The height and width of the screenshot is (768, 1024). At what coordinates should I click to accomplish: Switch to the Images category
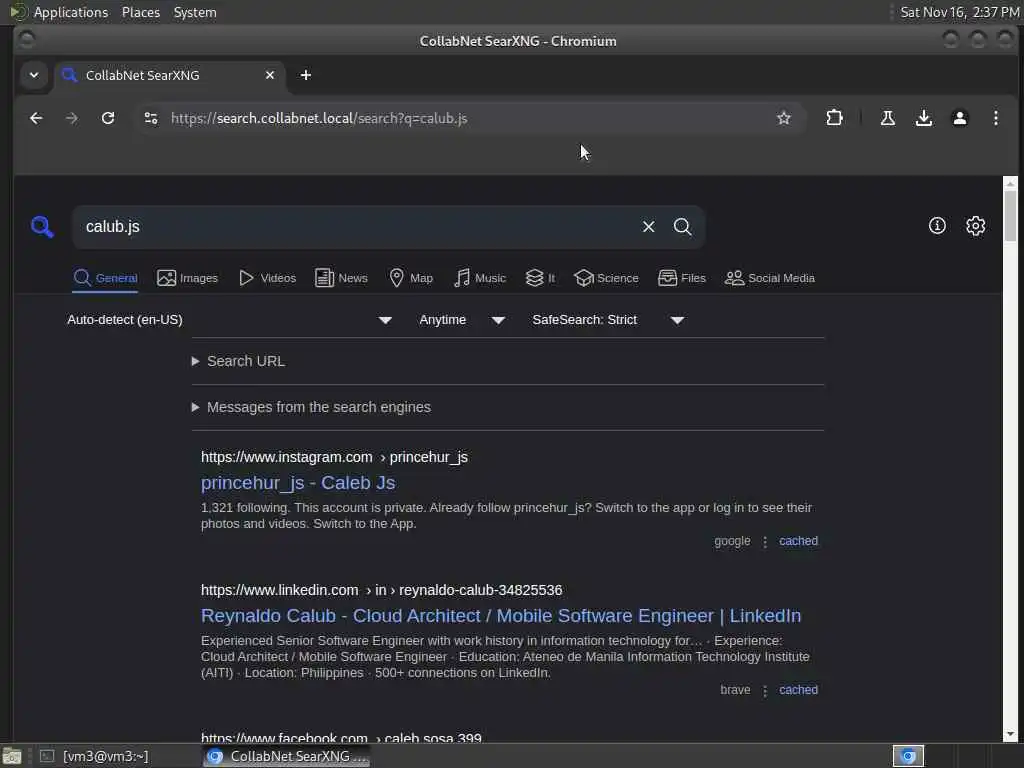point(187,278)
